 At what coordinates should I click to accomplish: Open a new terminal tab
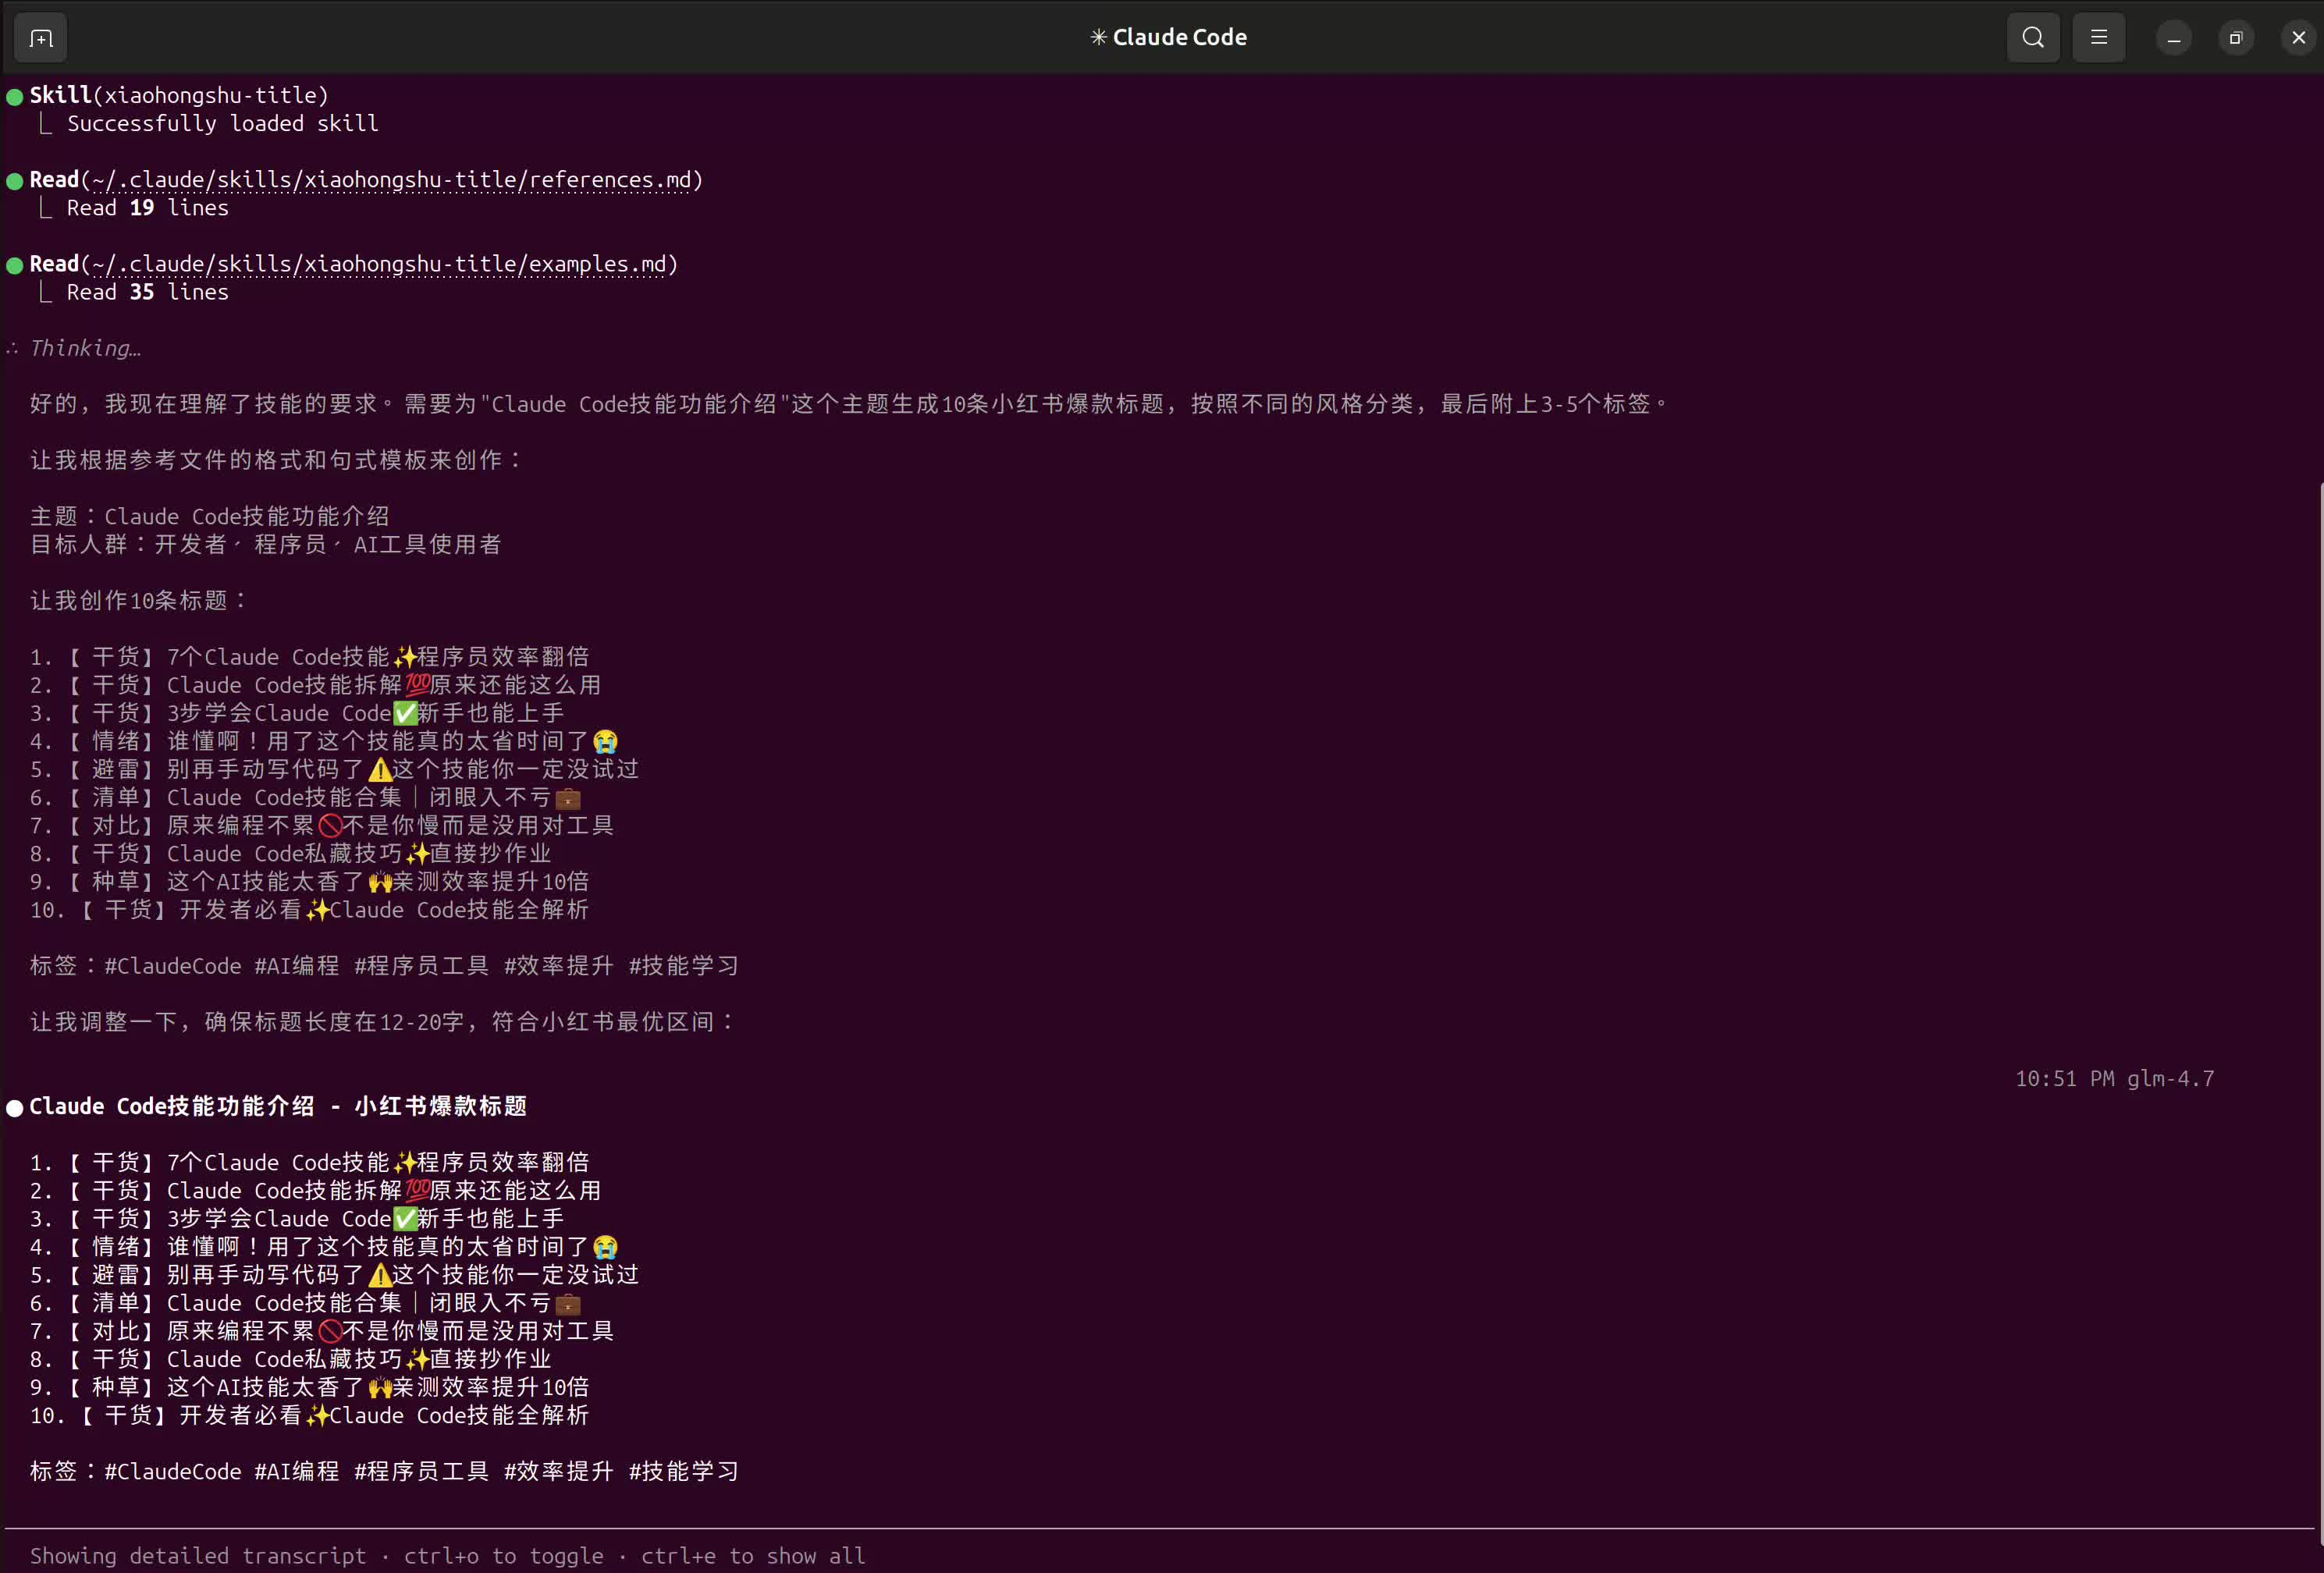pos(41,38)
